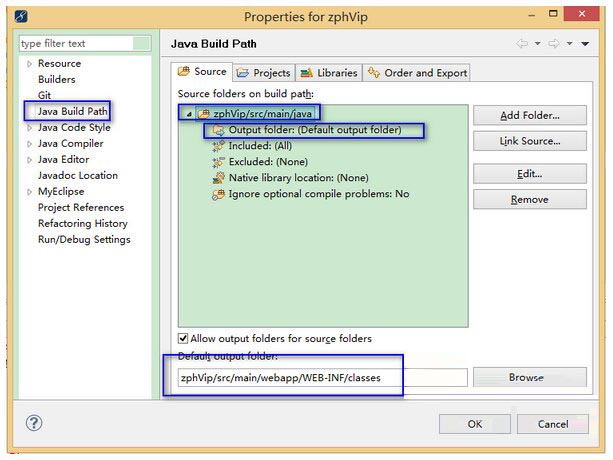Expand the Resource tree node

(x=29, y=64)
